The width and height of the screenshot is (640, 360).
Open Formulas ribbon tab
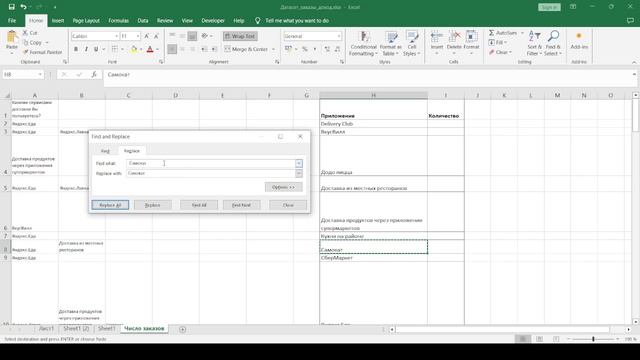(118, 20)
